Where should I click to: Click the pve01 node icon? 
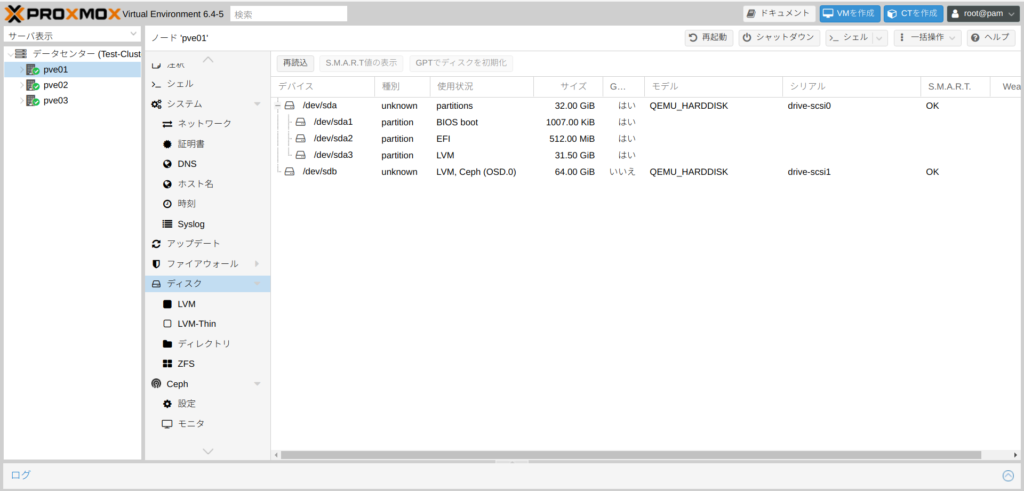(33, 69)
